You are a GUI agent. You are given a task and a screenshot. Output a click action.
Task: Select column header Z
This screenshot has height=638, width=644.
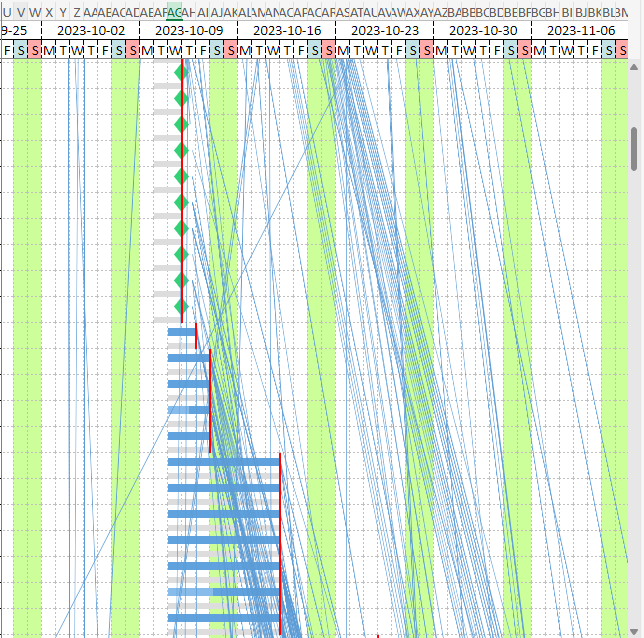[x=77, y=13]
